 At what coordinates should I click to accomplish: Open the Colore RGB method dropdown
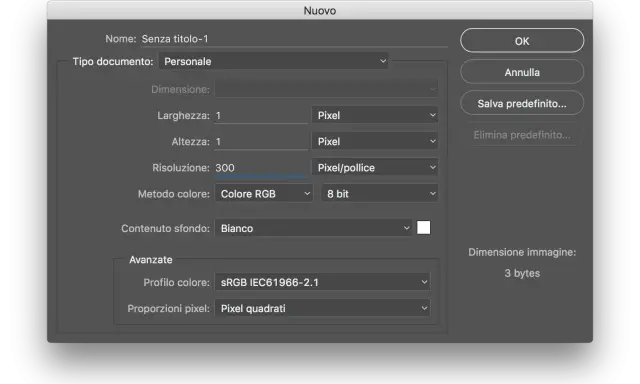click(264, 194)
